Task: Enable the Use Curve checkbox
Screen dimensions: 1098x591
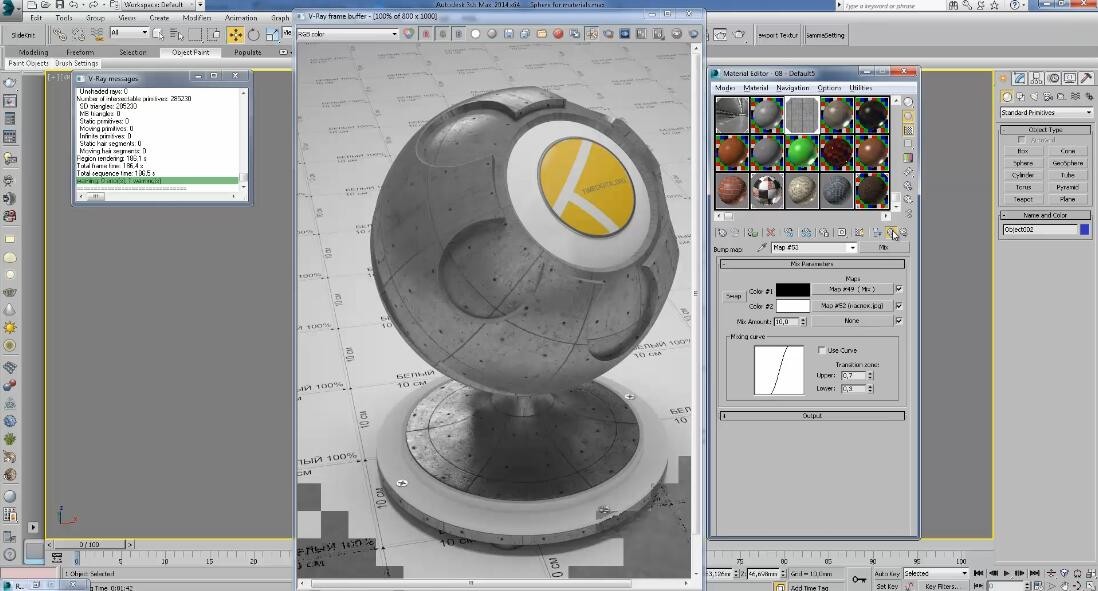Action: 822,350
